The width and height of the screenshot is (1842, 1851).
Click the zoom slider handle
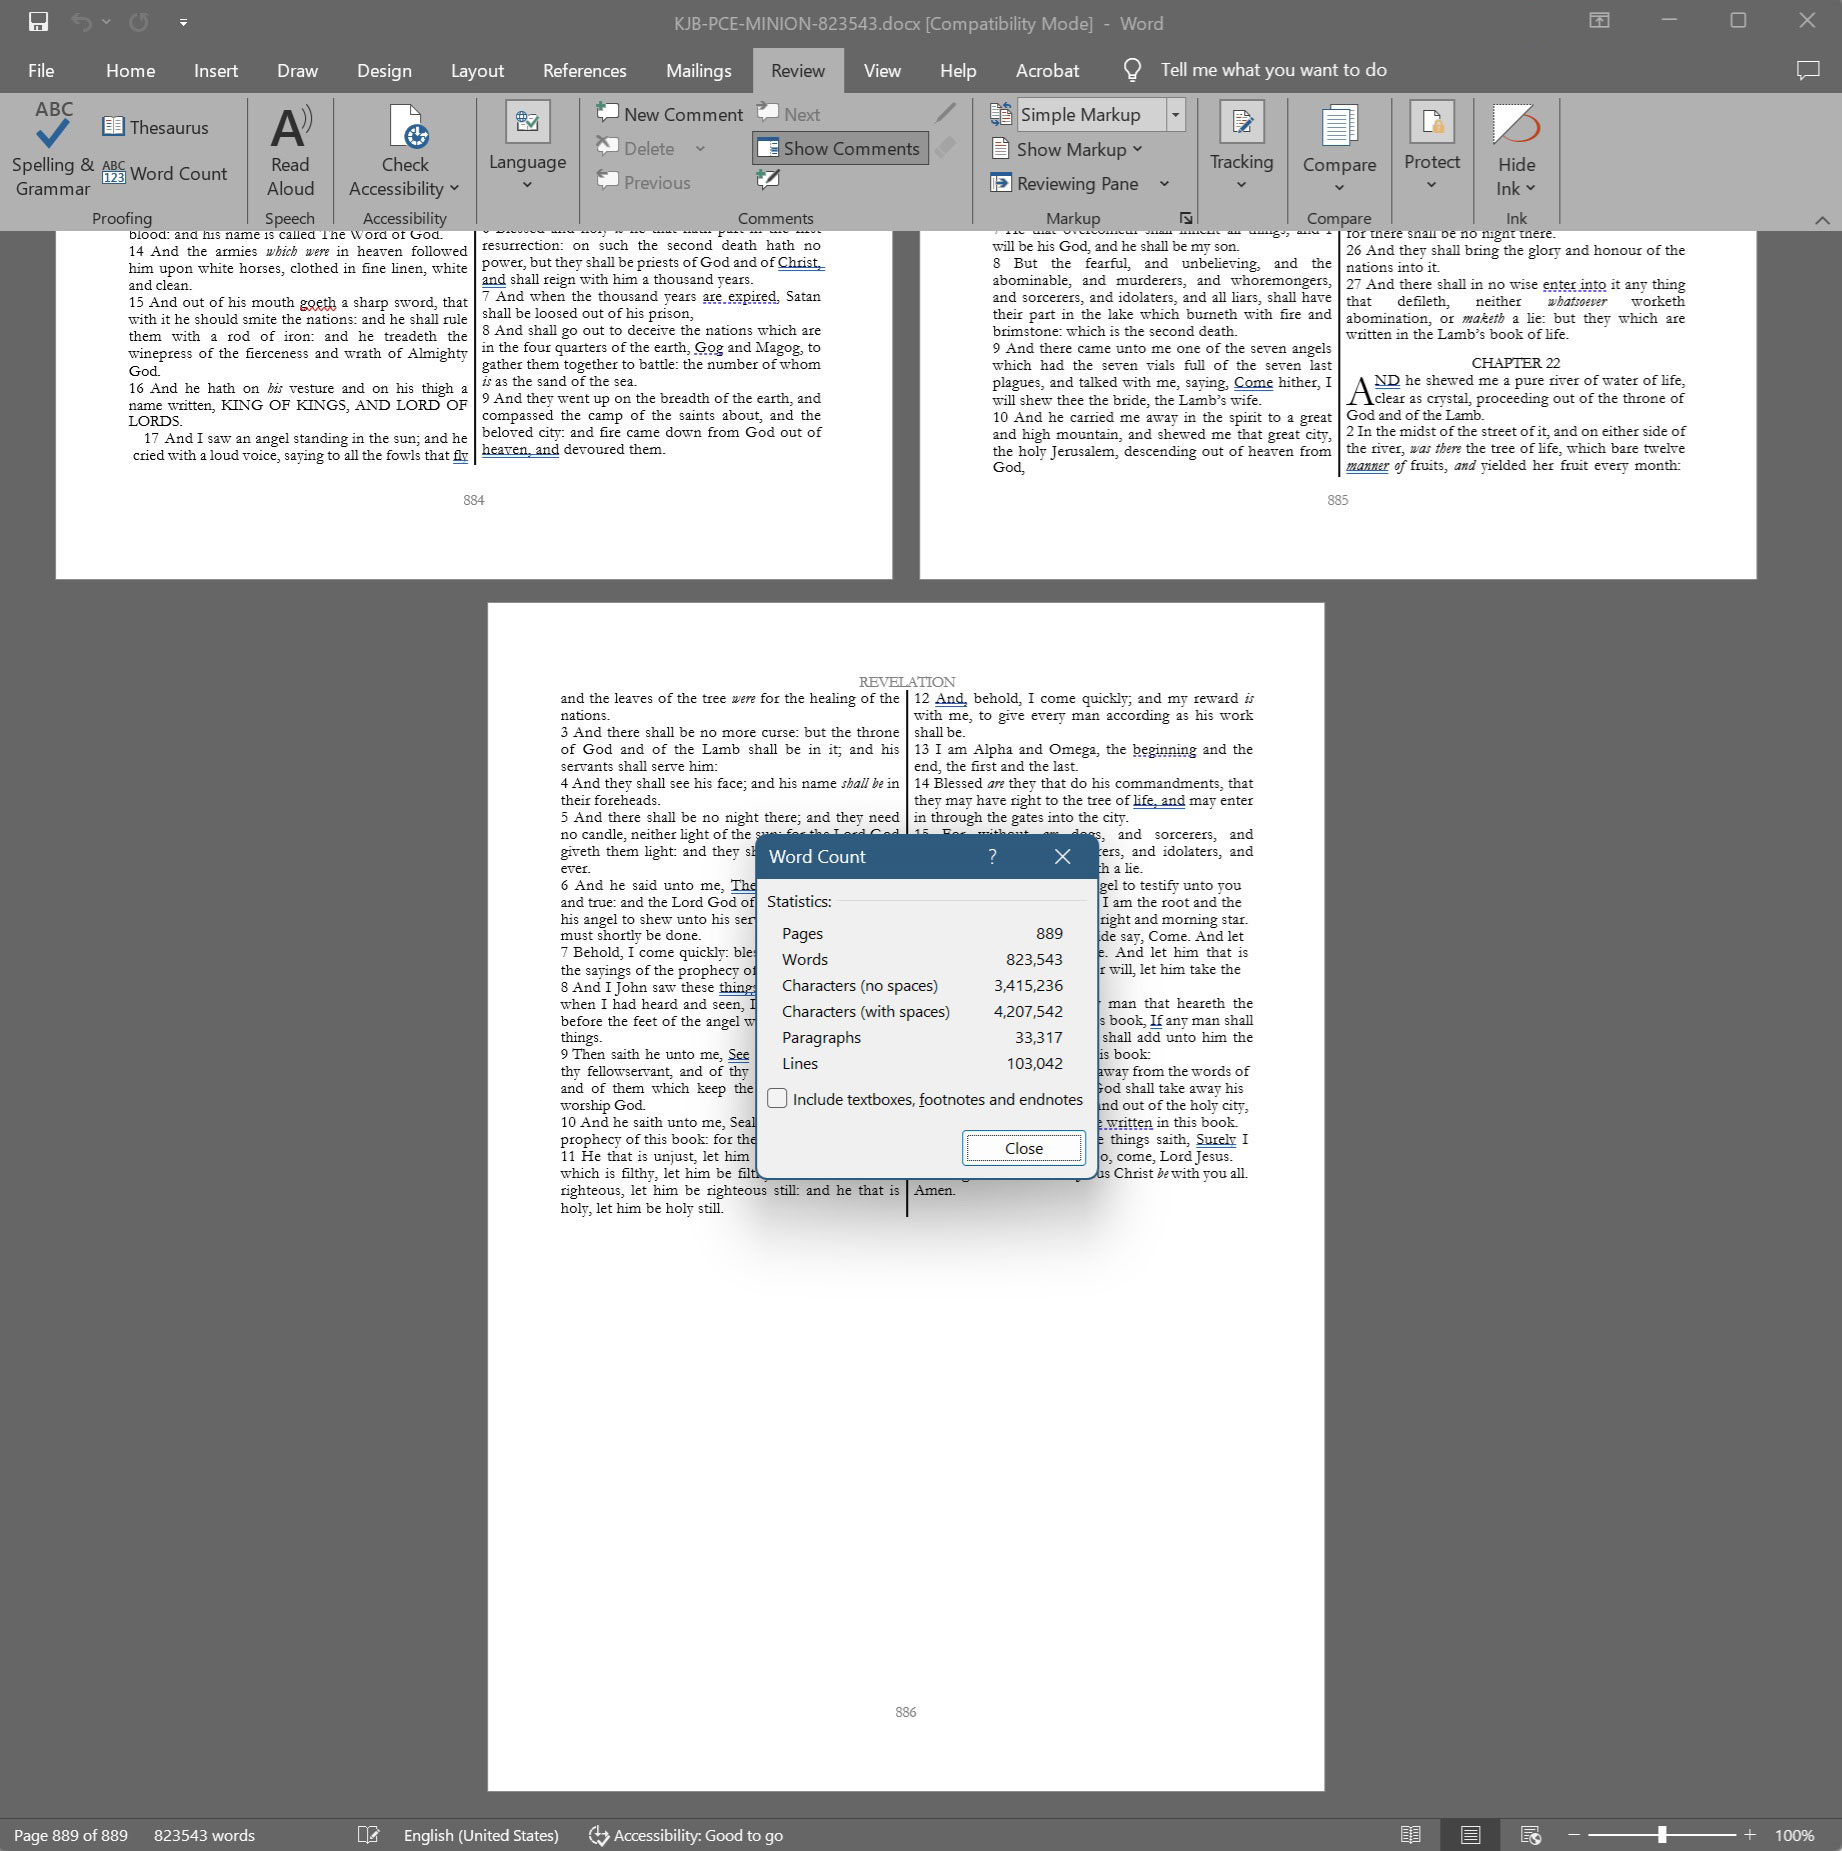(x=1662, y=1835)
